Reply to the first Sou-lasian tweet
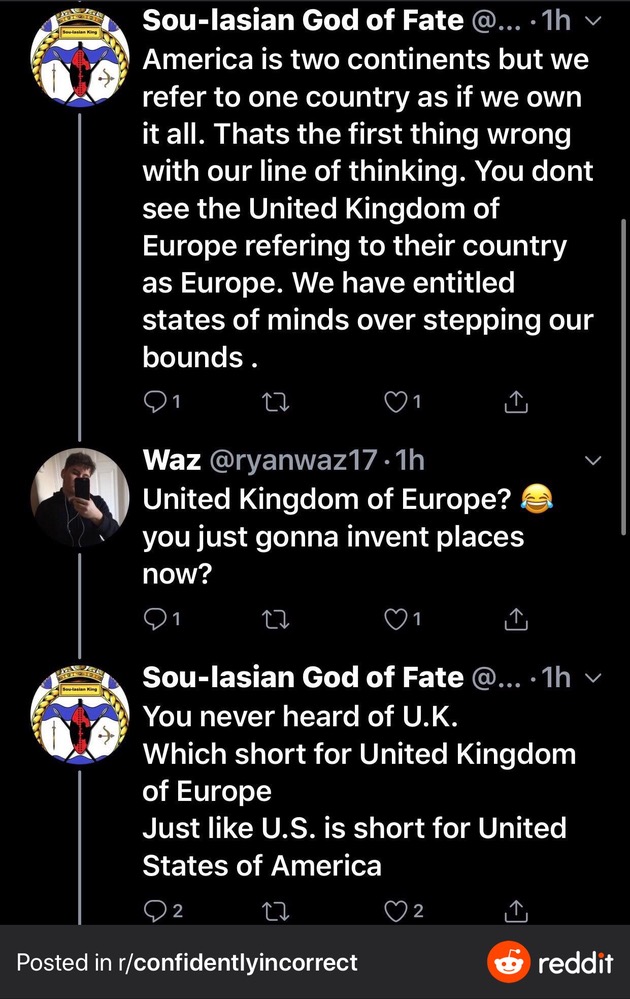 coord(155,402)
